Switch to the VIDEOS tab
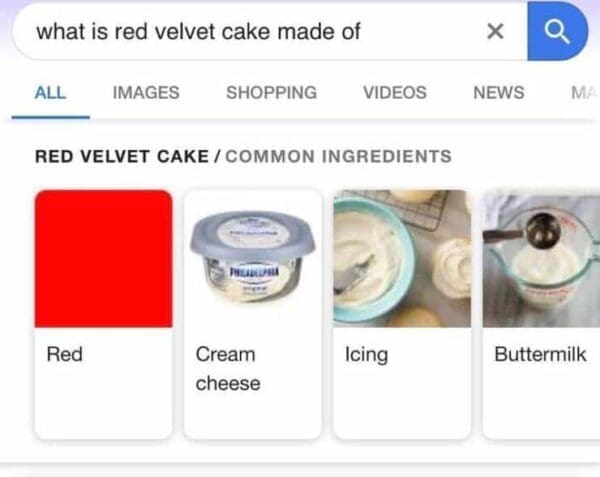This screenshot has height=477, width=600. (x=394, y=92)
